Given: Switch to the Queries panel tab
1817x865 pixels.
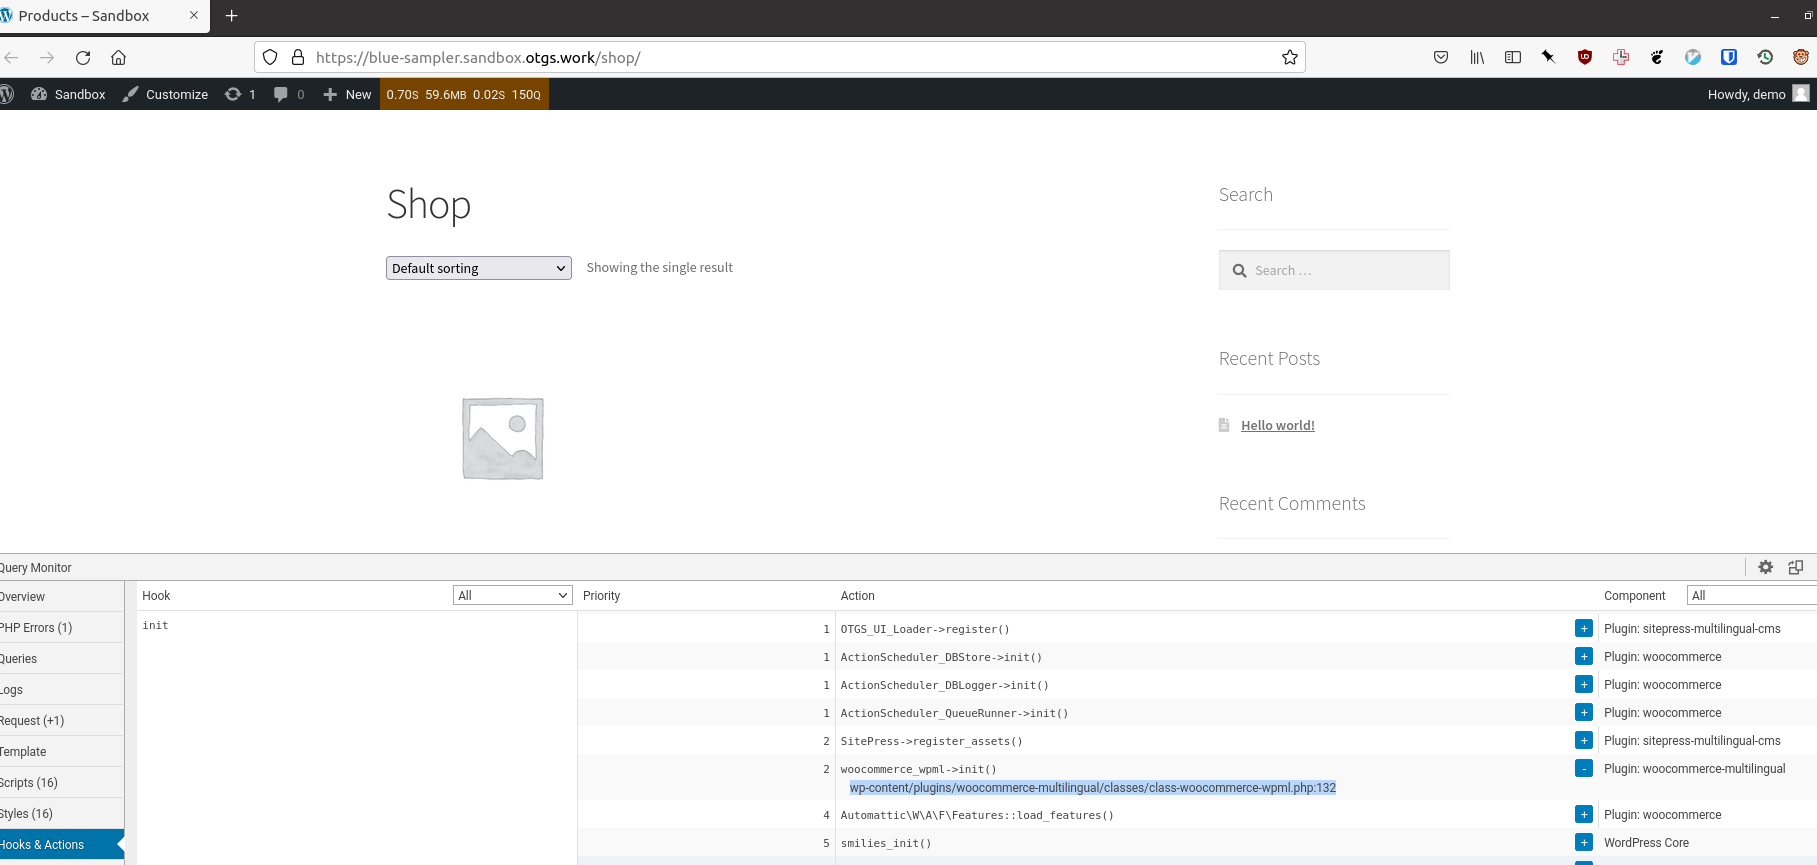Looking at the screenshot, I should (x=20, y=659).
